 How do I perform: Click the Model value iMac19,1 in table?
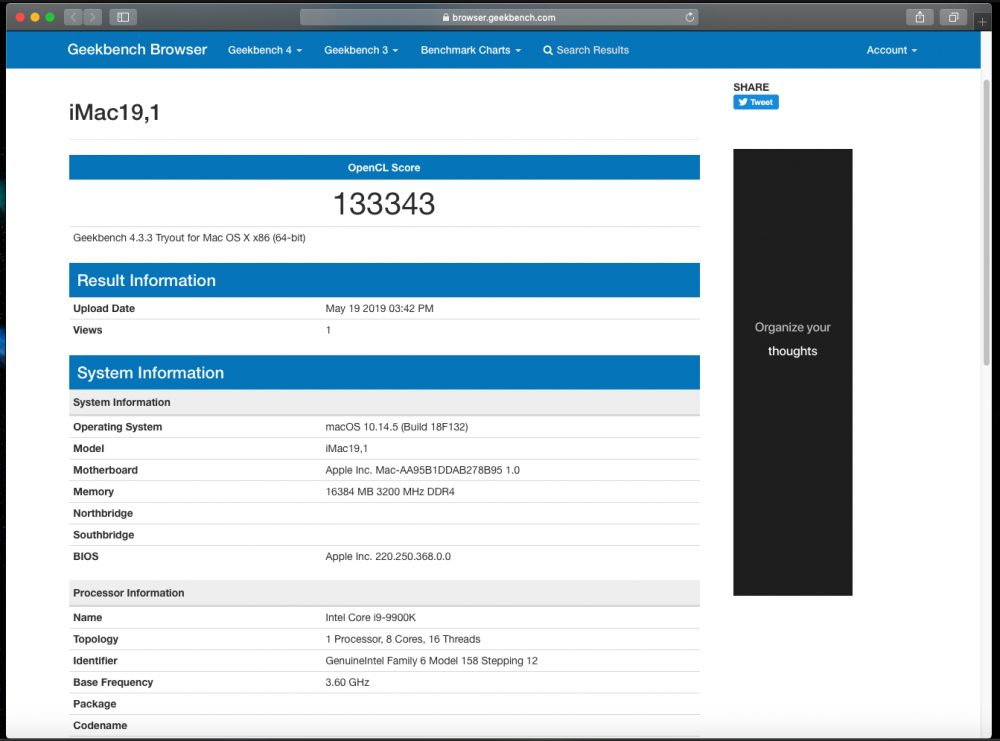346,449
